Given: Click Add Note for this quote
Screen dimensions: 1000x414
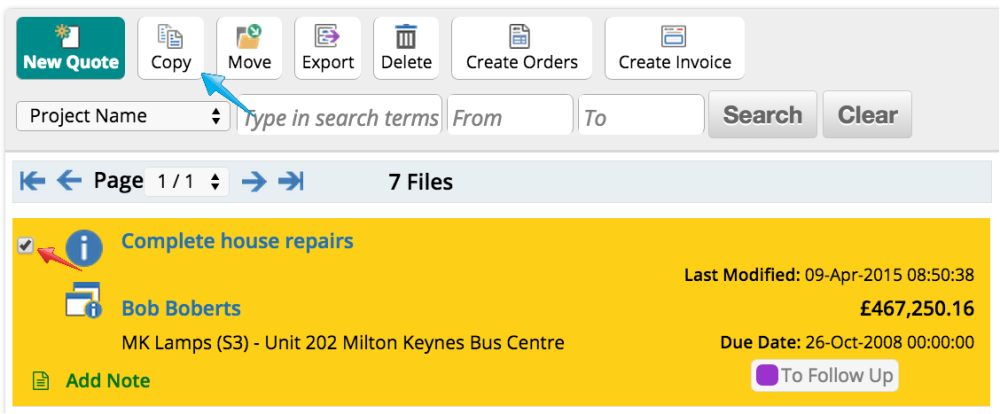Looking at the screenshot, I should pyautogui.click(x=108, y=381).
